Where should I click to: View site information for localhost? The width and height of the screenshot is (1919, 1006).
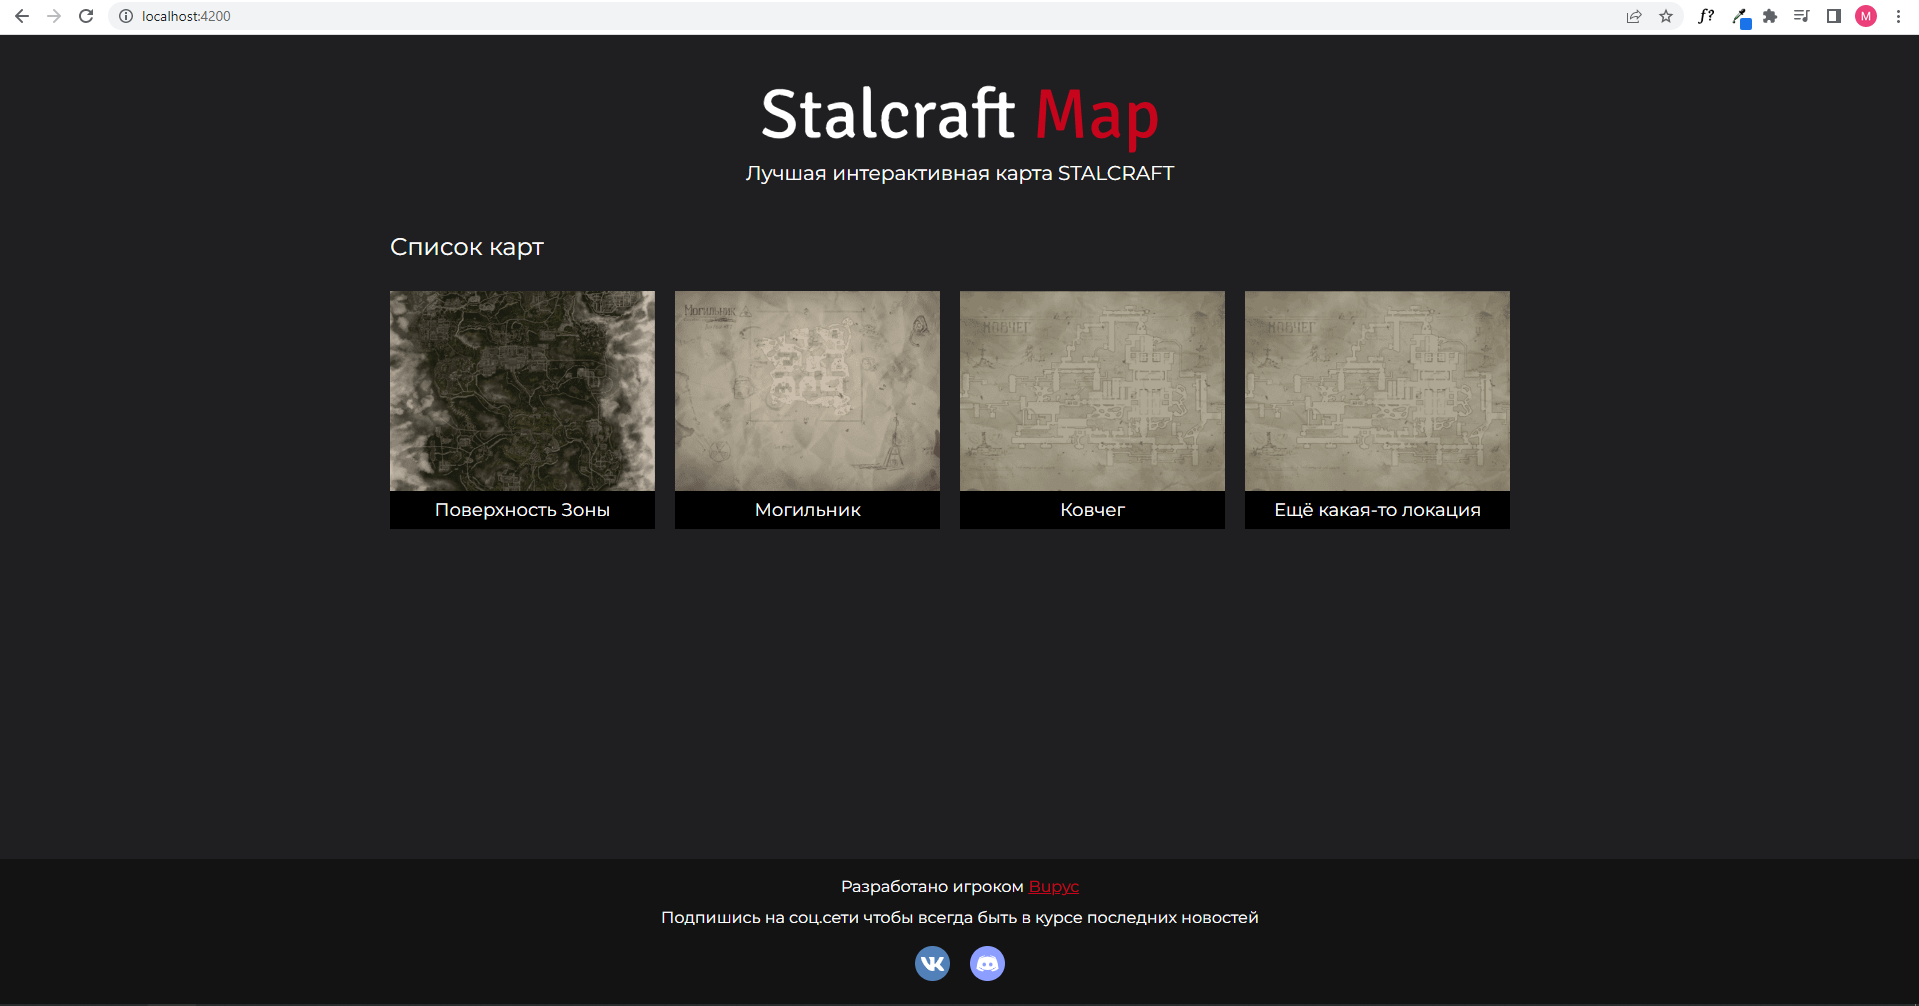point(126,16)
